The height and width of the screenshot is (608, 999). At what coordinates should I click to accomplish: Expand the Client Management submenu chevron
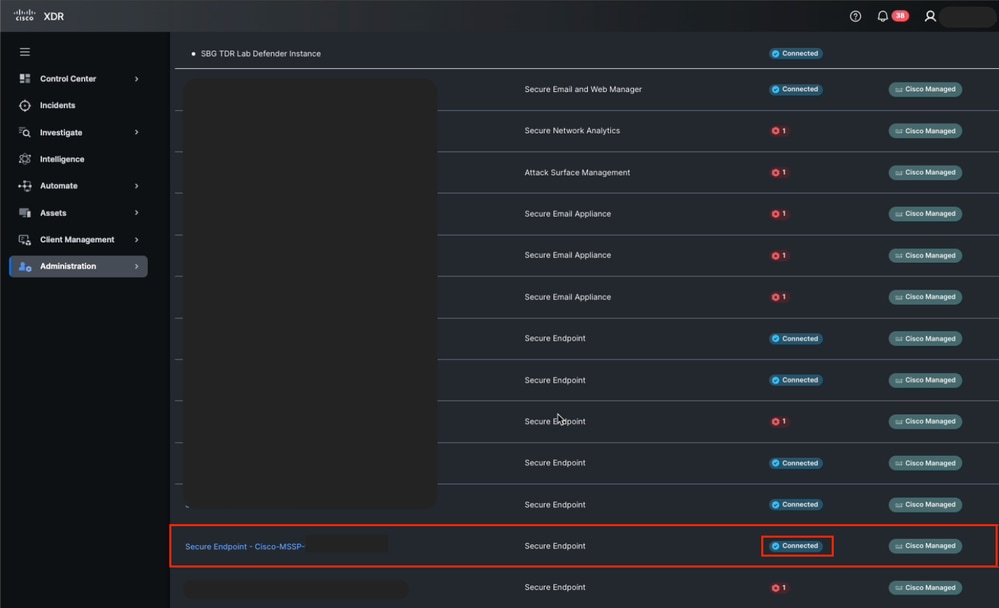pyautogui.click(x=136, y=240)
